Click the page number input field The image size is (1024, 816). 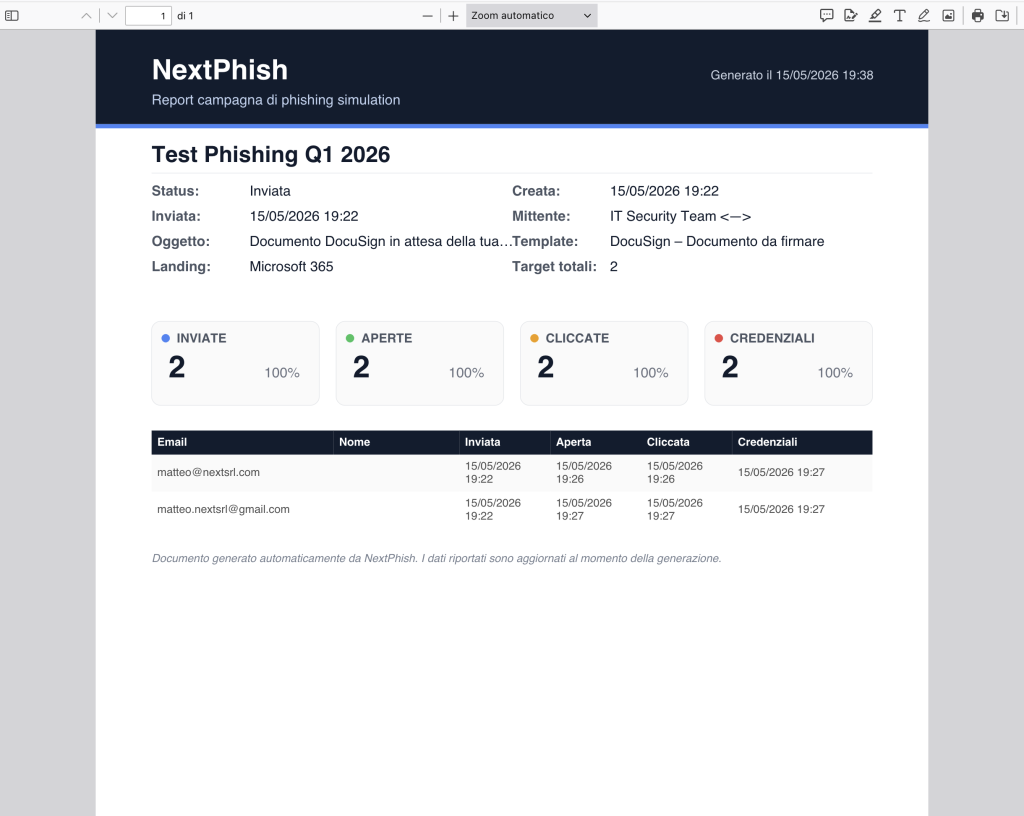148,16
